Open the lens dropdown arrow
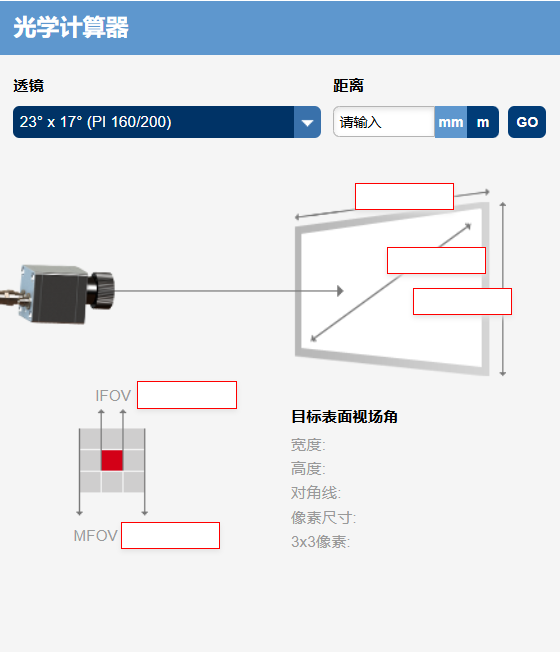560x652 pixels. [x=307, y=122]
